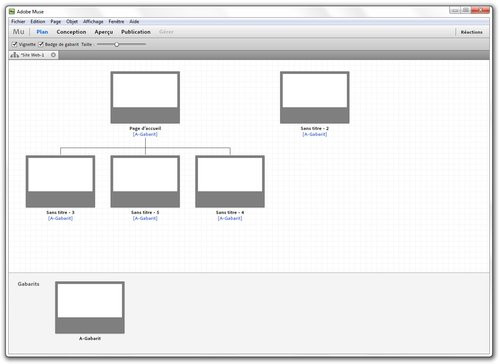
Task: Click the Réactions button
Action: pos(472,32)
